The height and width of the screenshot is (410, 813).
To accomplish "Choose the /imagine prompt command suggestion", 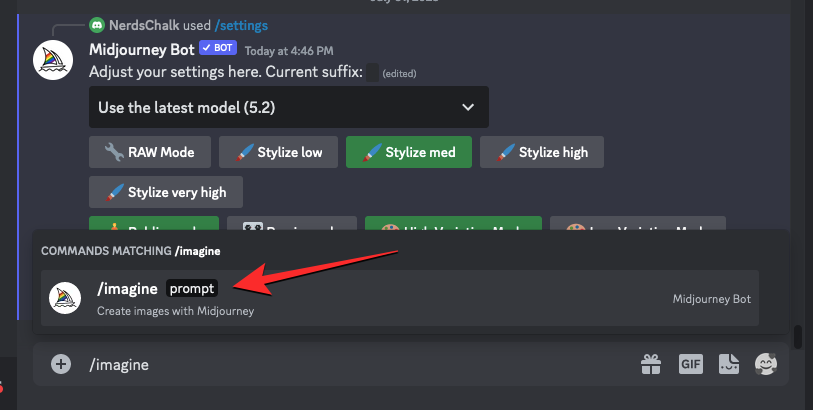I will tap(400, 298).
